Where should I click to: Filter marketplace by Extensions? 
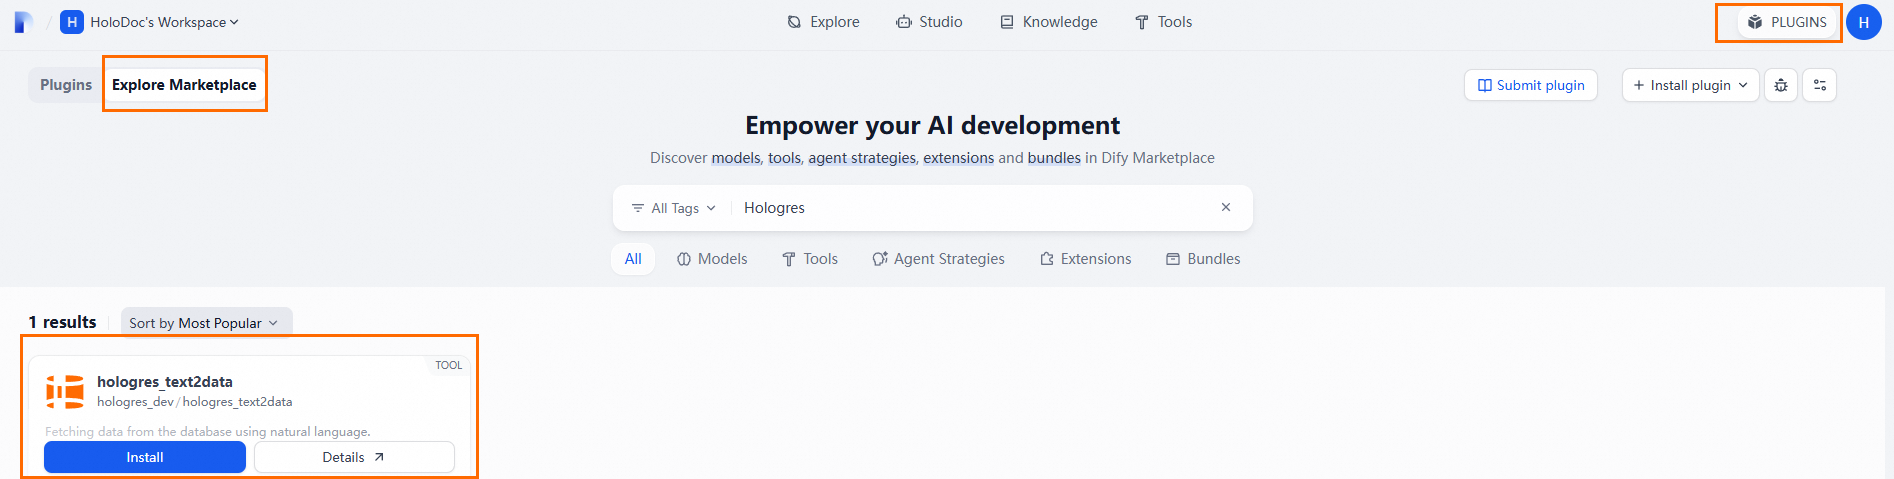click(1086, 259)
